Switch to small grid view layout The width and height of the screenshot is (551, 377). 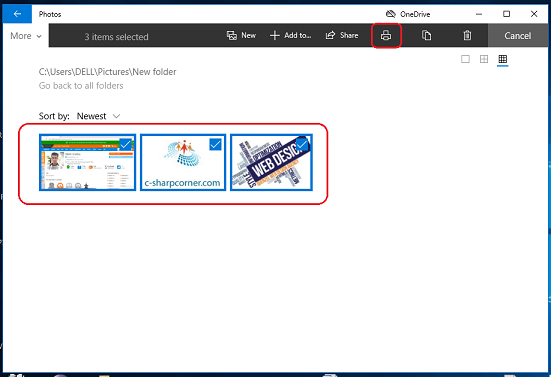click(503, 59)
